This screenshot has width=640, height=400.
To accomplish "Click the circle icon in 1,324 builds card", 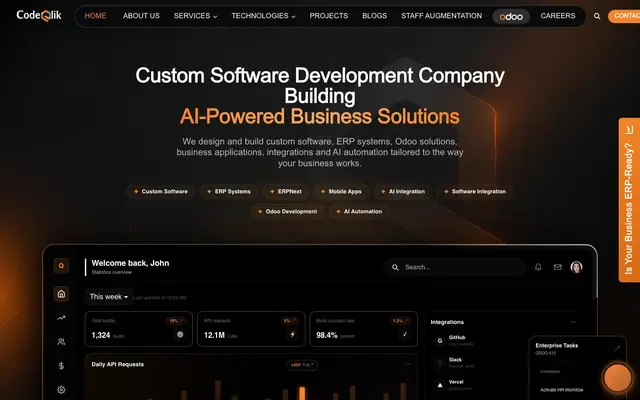I will pos(180,335).
